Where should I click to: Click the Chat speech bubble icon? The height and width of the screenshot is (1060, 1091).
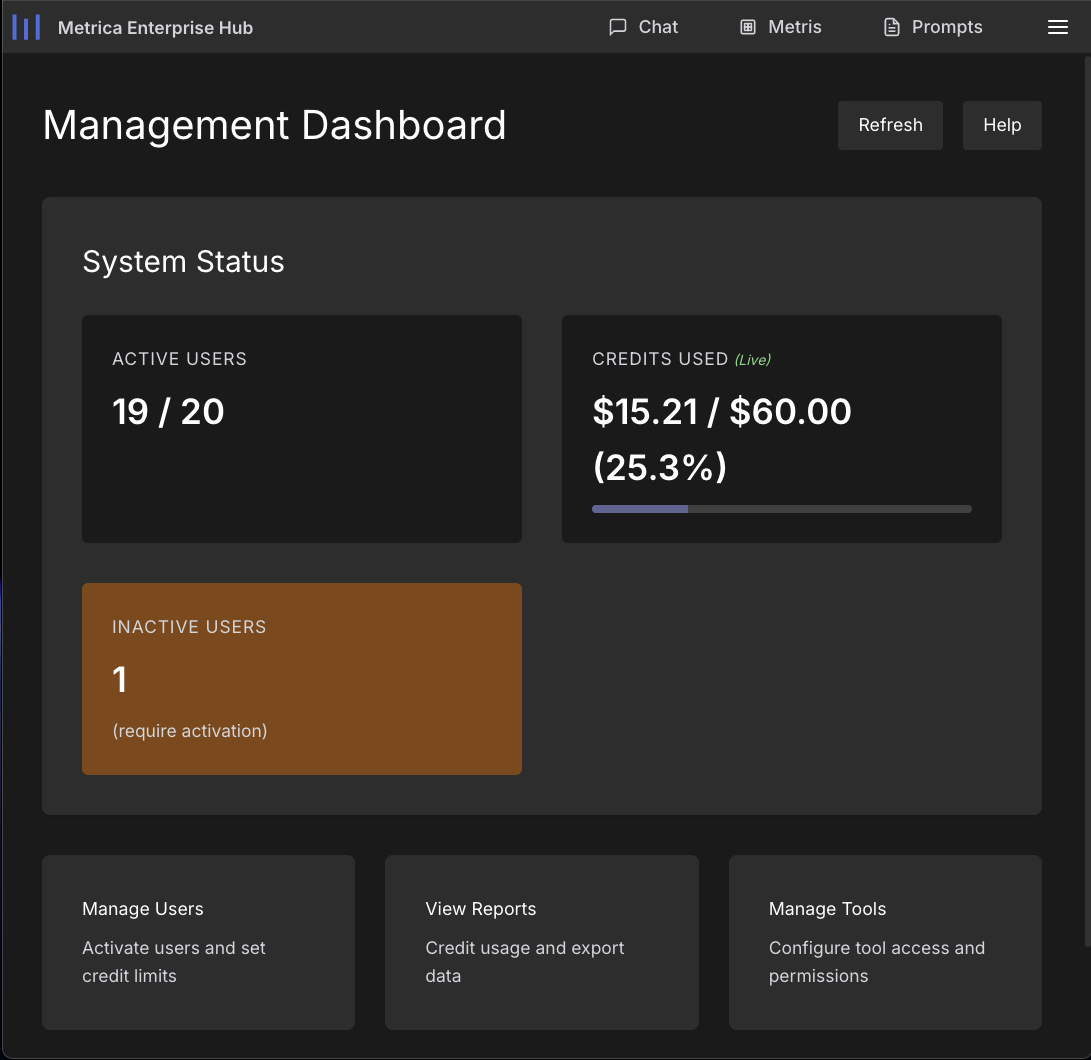(618, 27)
